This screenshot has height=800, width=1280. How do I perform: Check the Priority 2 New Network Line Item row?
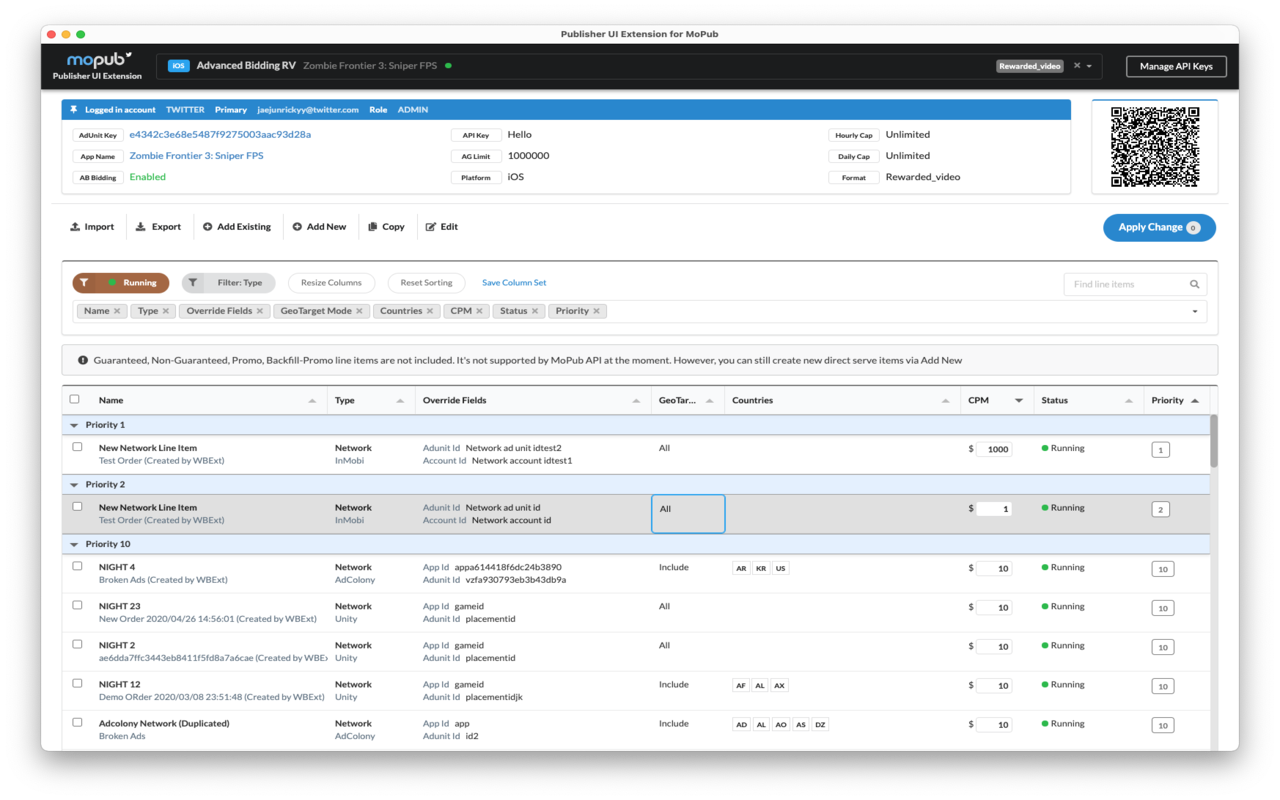tap(77, 506)
